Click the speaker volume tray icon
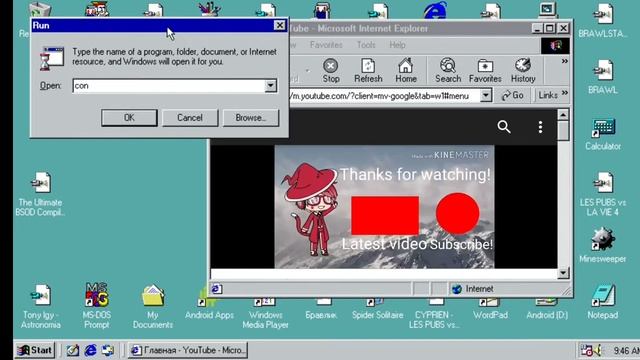Screen dimensions: 640x360 [x=598, y=351]
